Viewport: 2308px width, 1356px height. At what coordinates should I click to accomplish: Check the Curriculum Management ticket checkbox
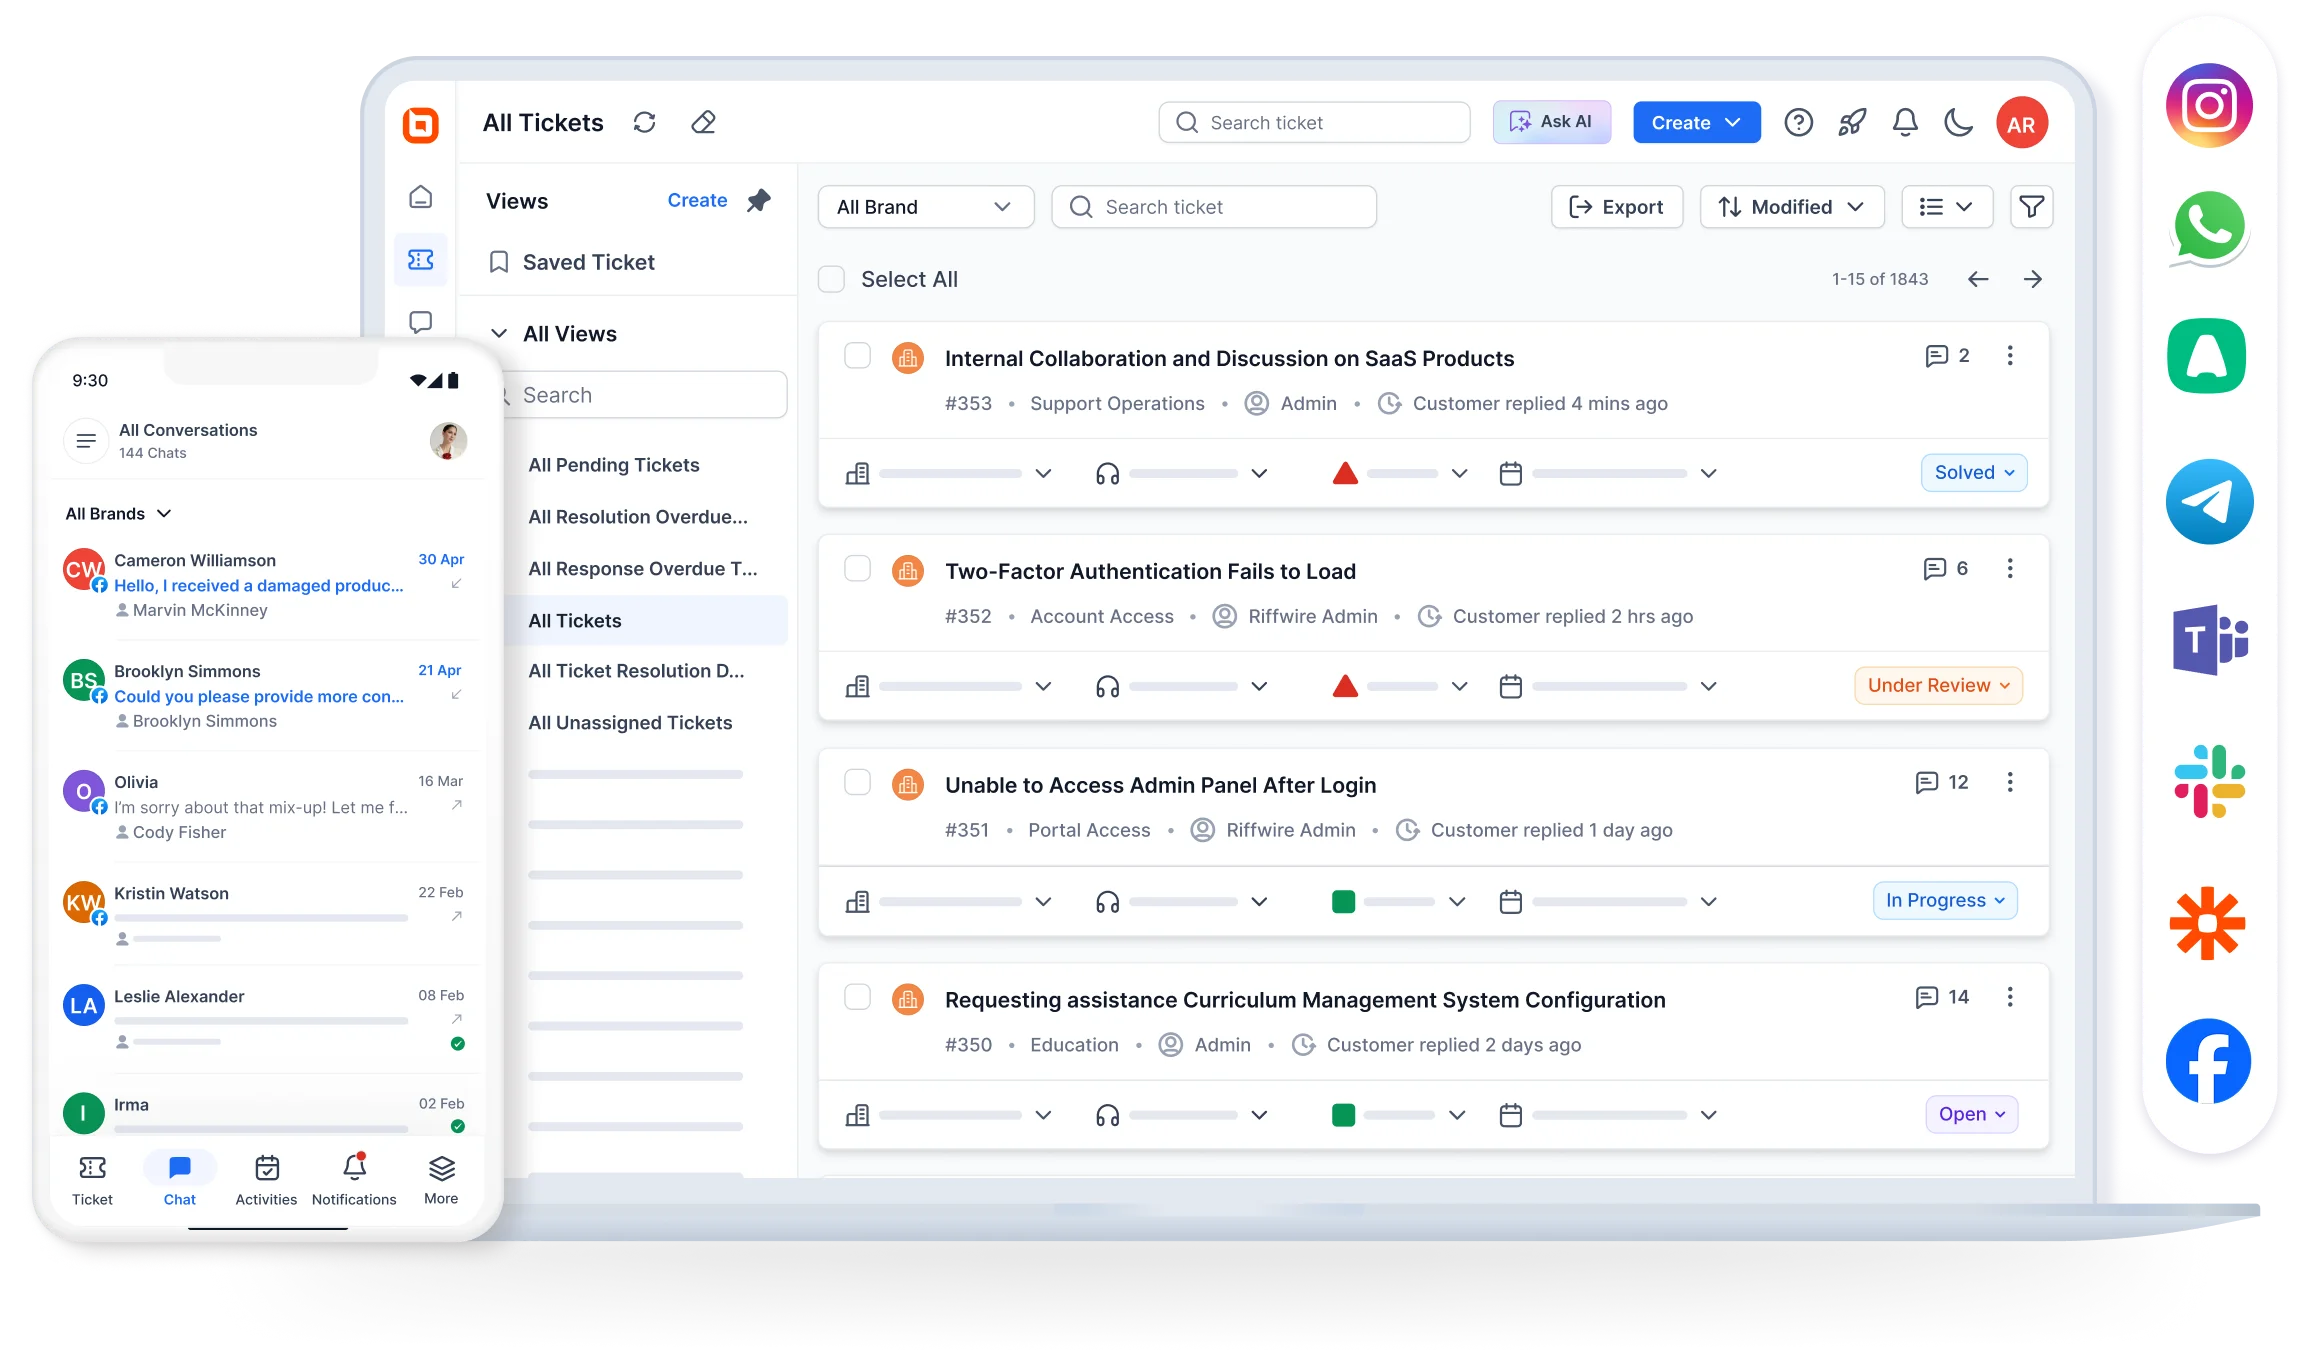click(x=857, y=997)
